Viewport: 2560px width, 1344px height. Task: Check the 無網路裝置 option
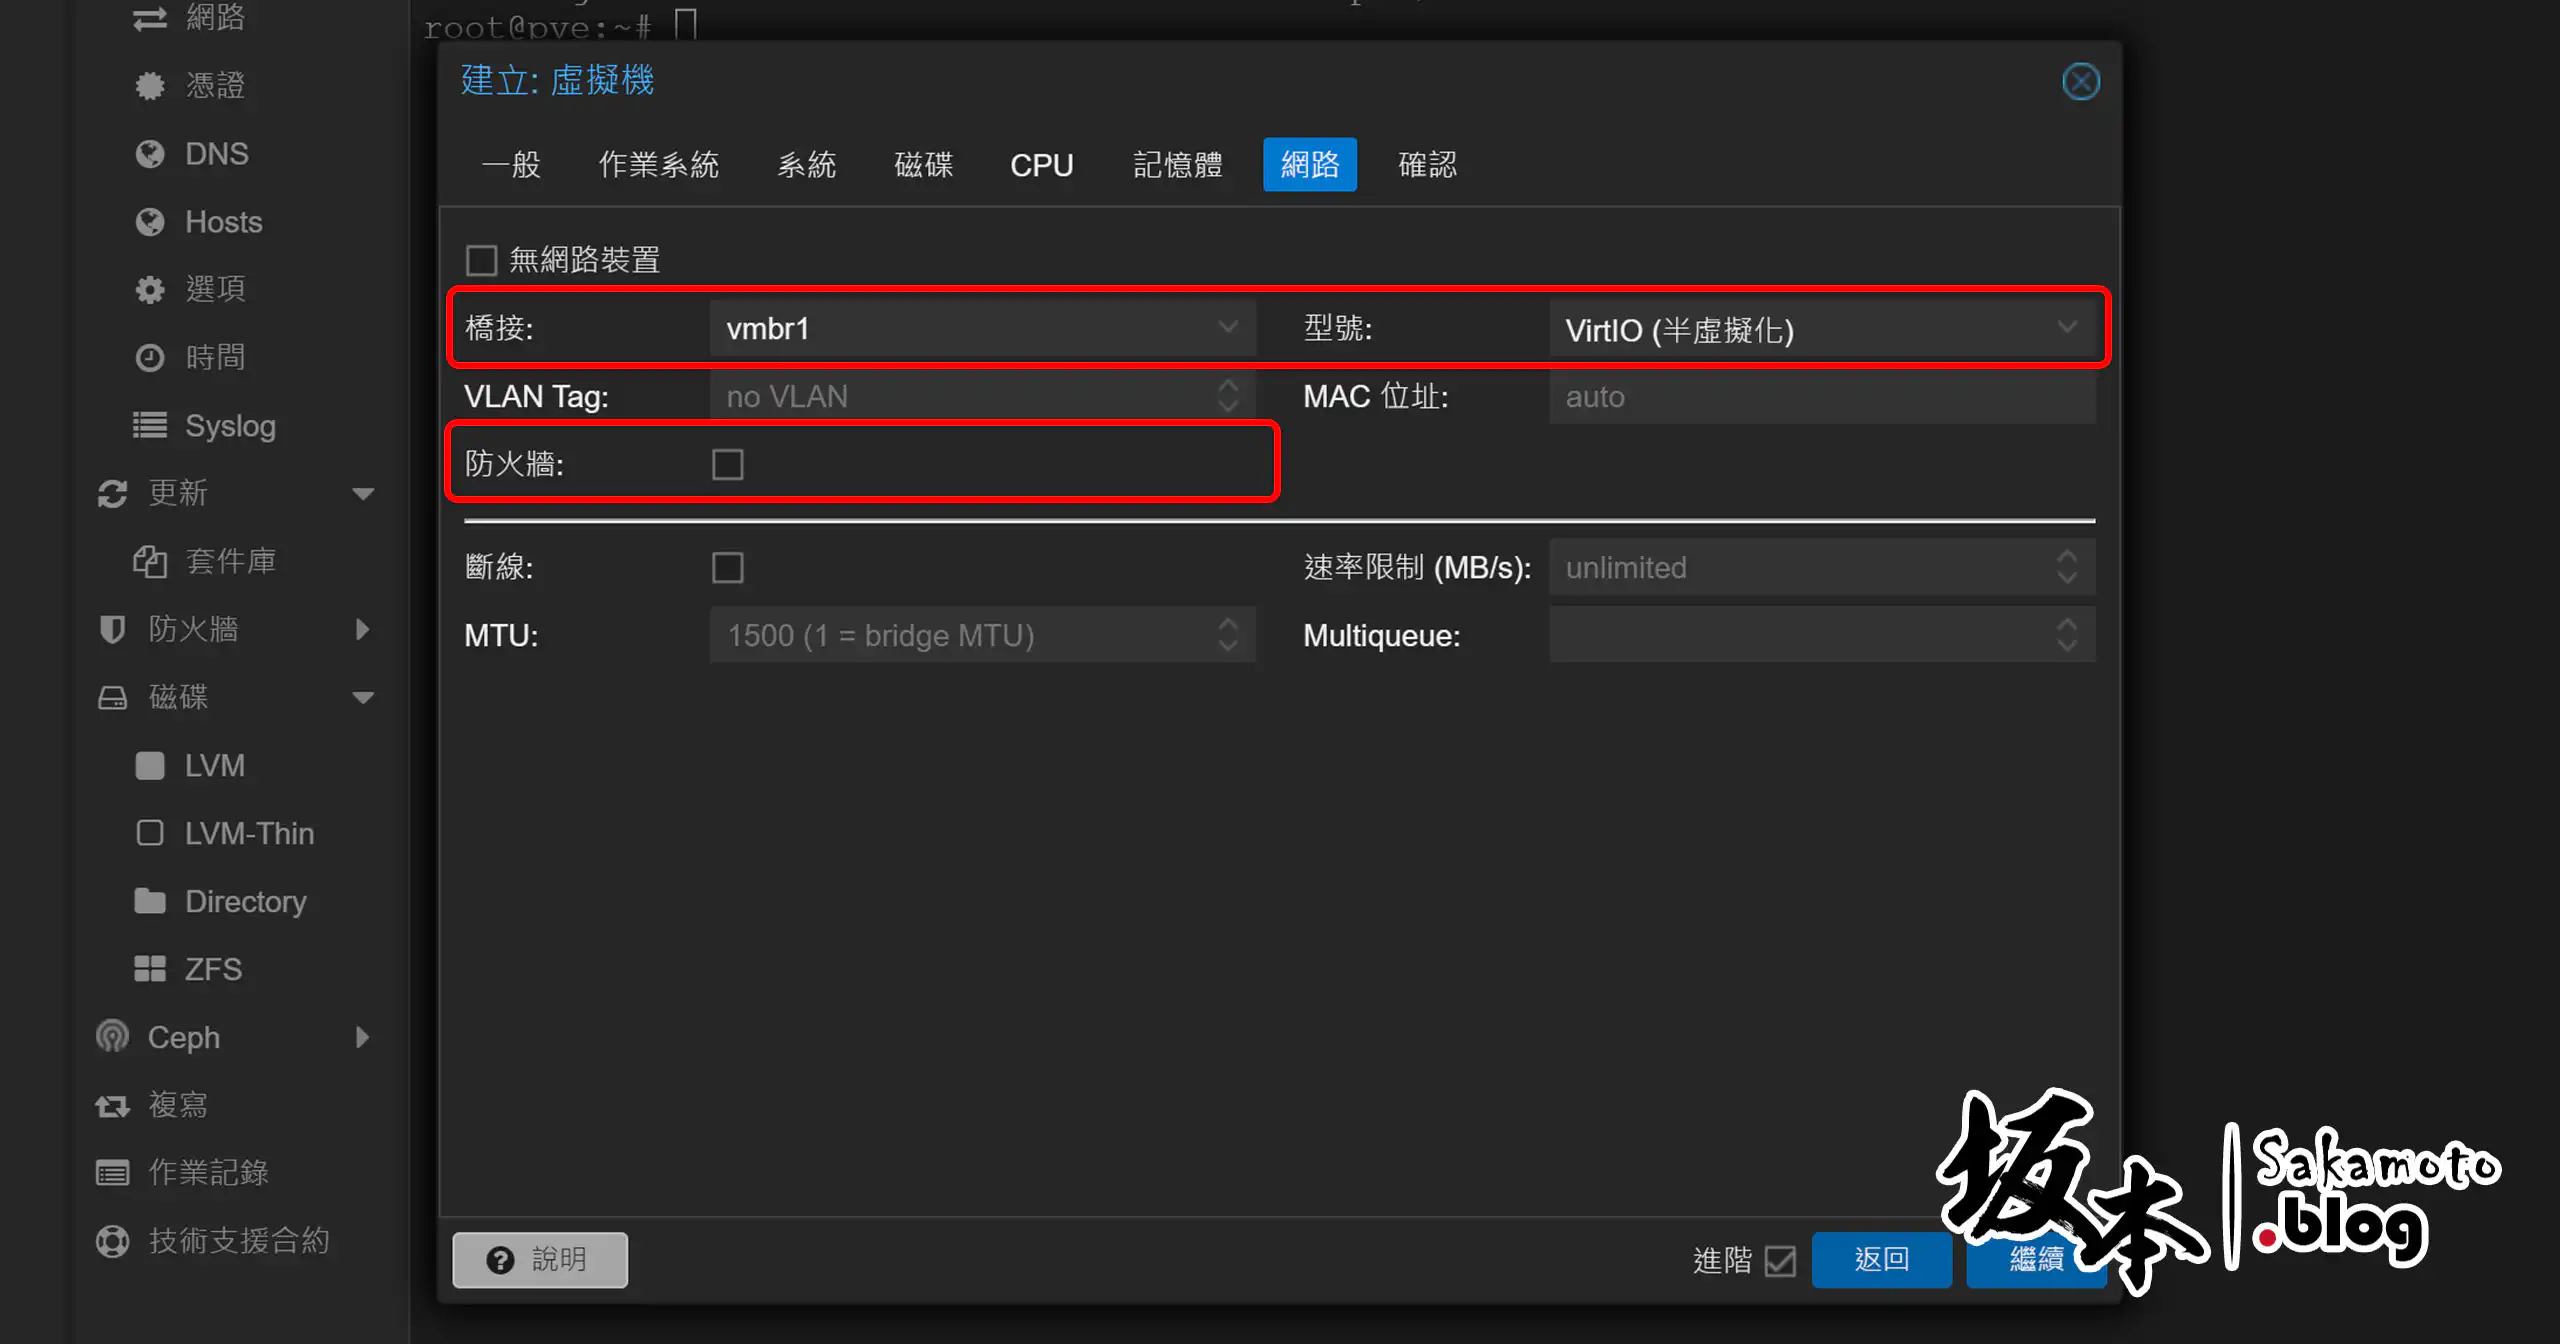click(x=482, y=259)
